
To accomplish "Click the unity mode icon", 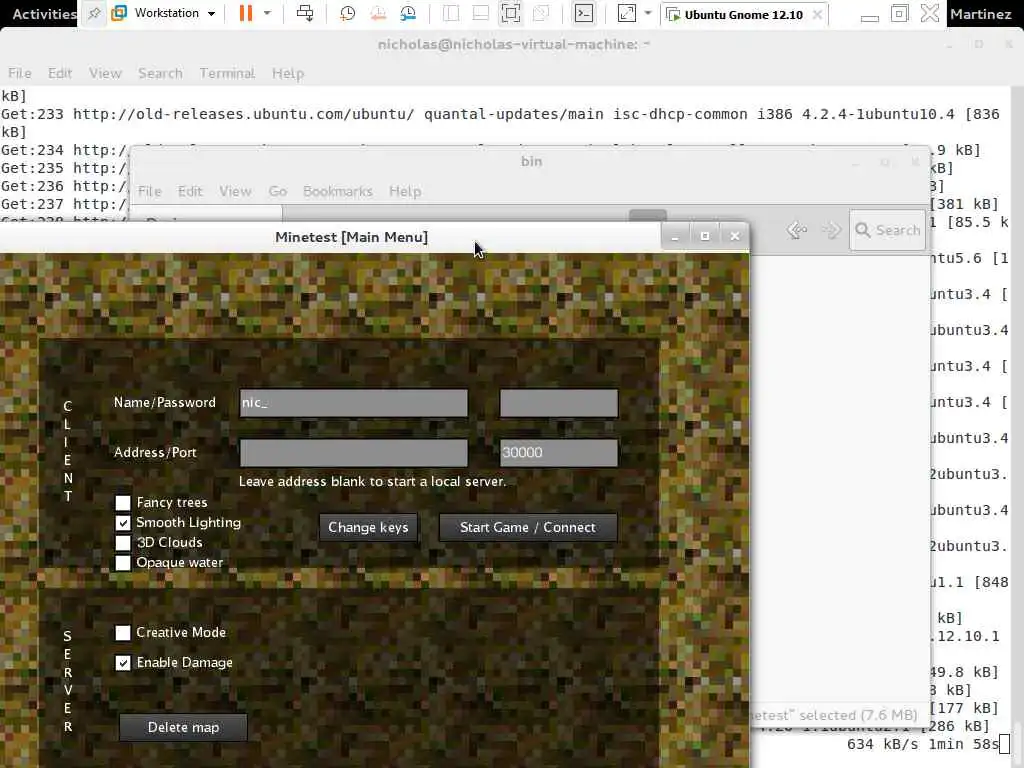I will pyautogui.click(x=541, y=14).
